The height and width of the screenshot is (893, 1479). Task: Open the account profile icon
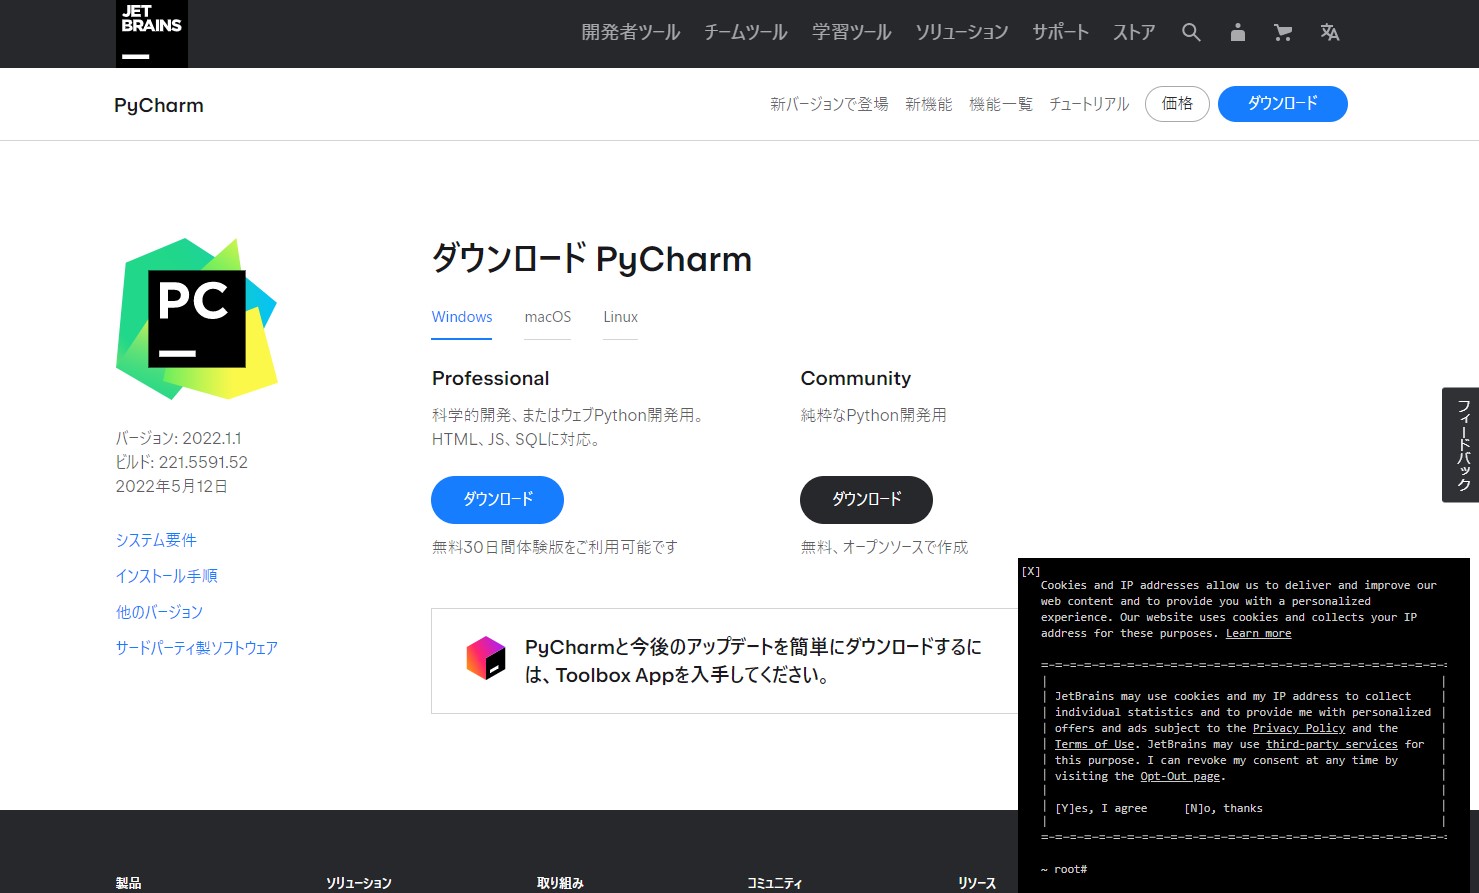coord(1238,32)
